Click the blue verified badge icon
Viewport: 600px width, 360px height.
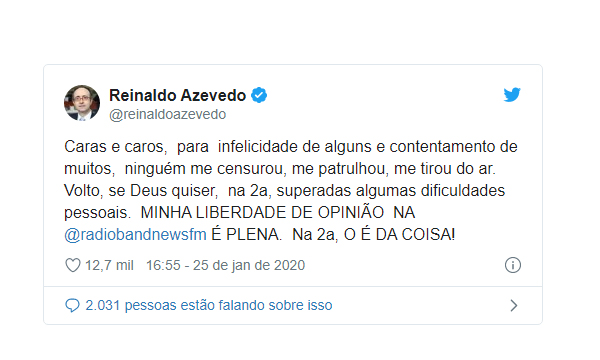[259, 95]
